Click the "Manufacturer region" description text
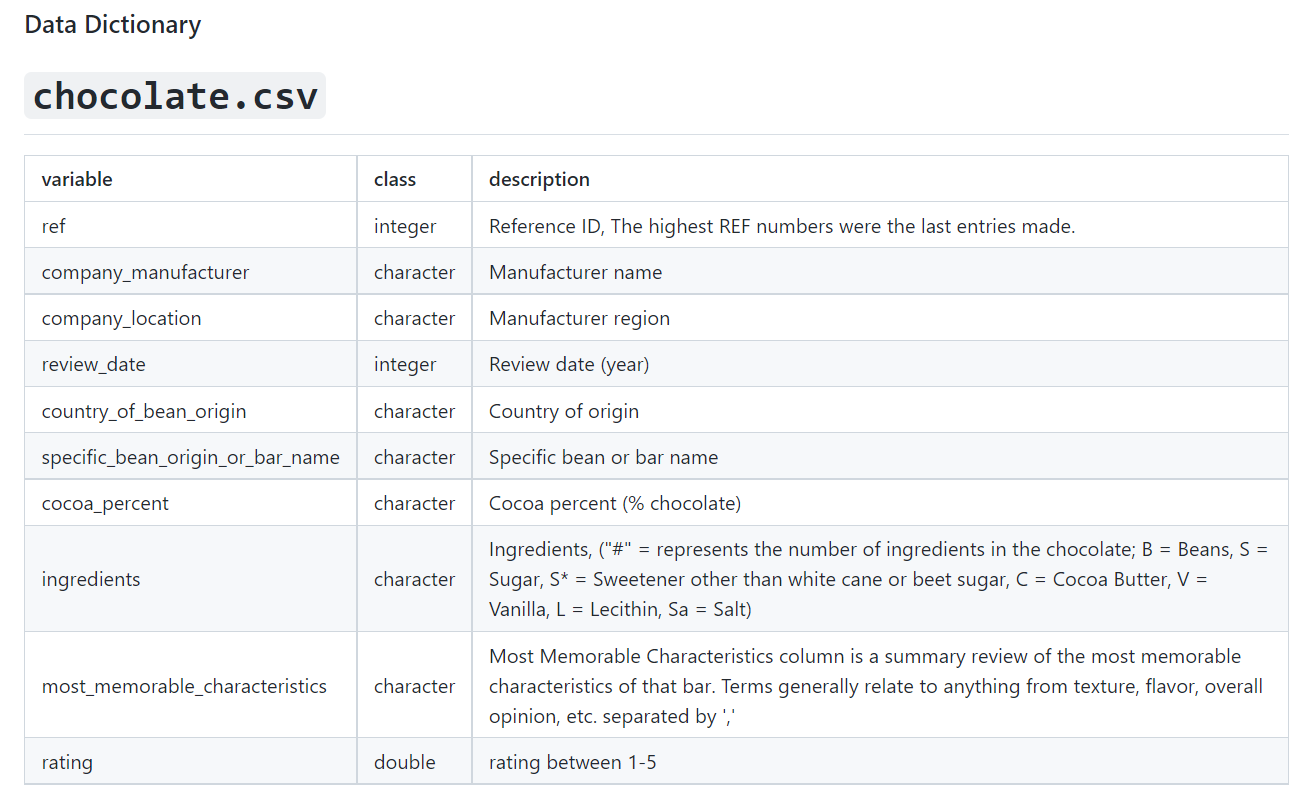This screenshot has width=1313, height=803. [579, 318]
